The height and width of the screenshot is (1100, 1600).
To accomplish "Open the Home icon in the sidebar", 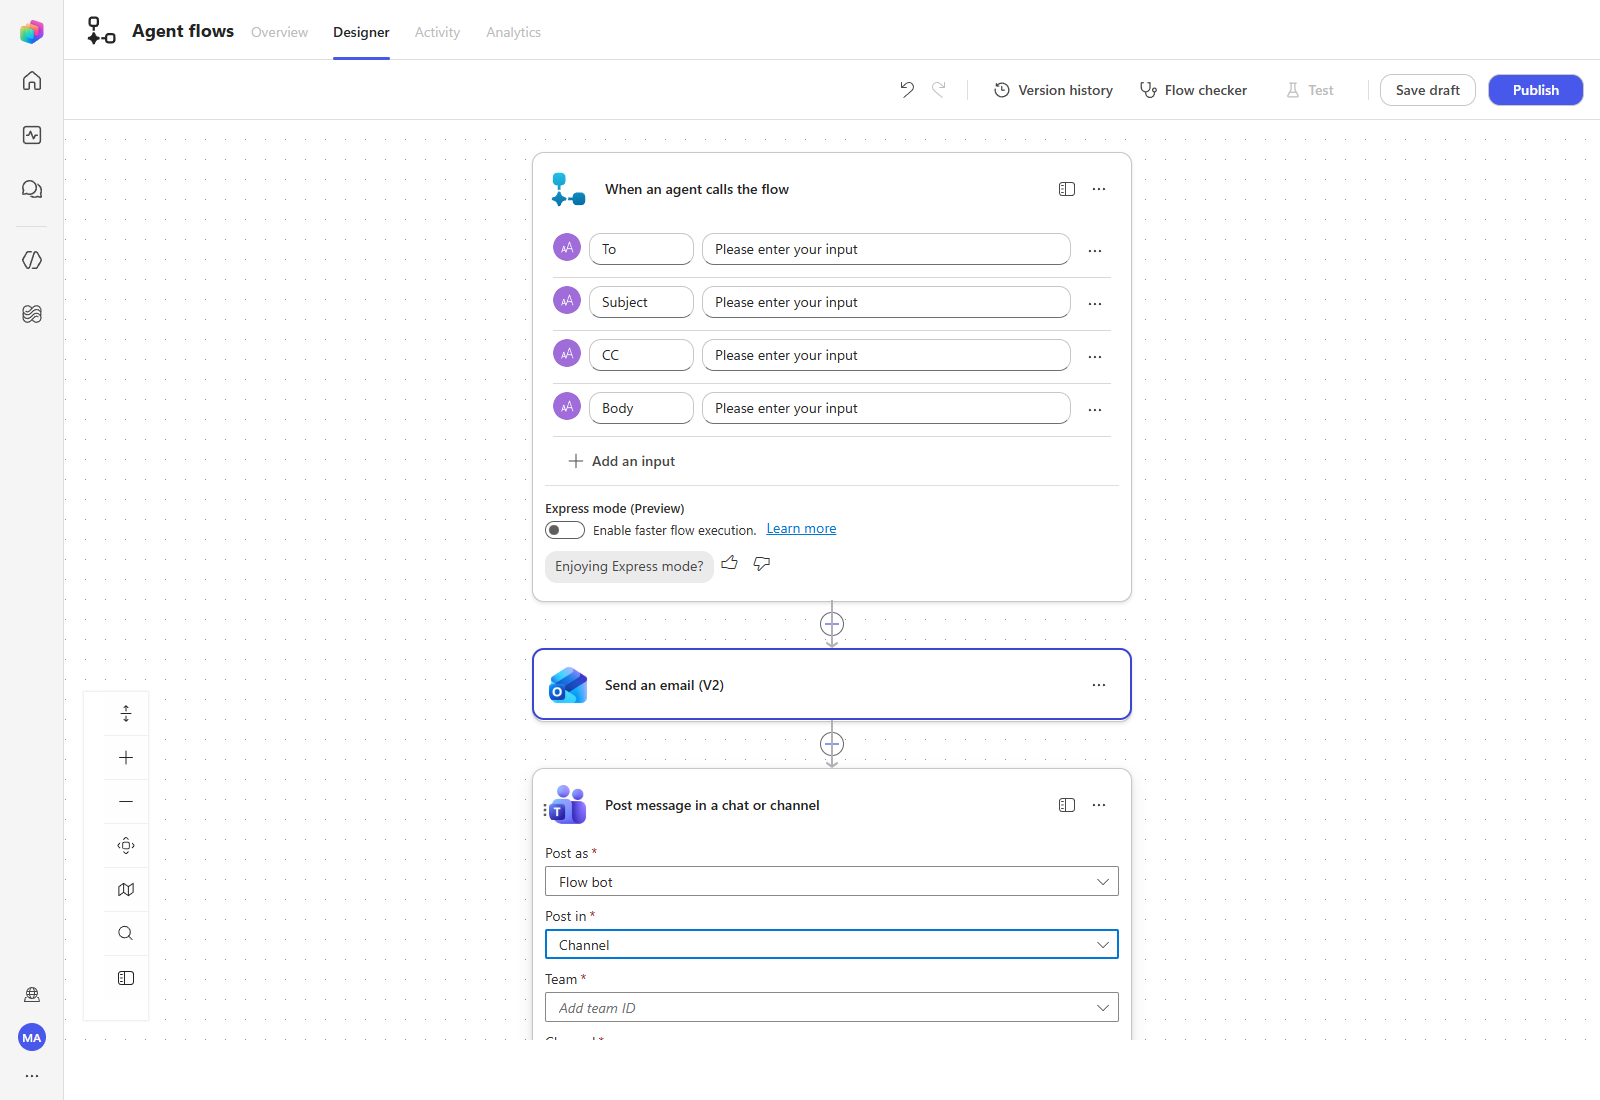I will coord(32,81).
